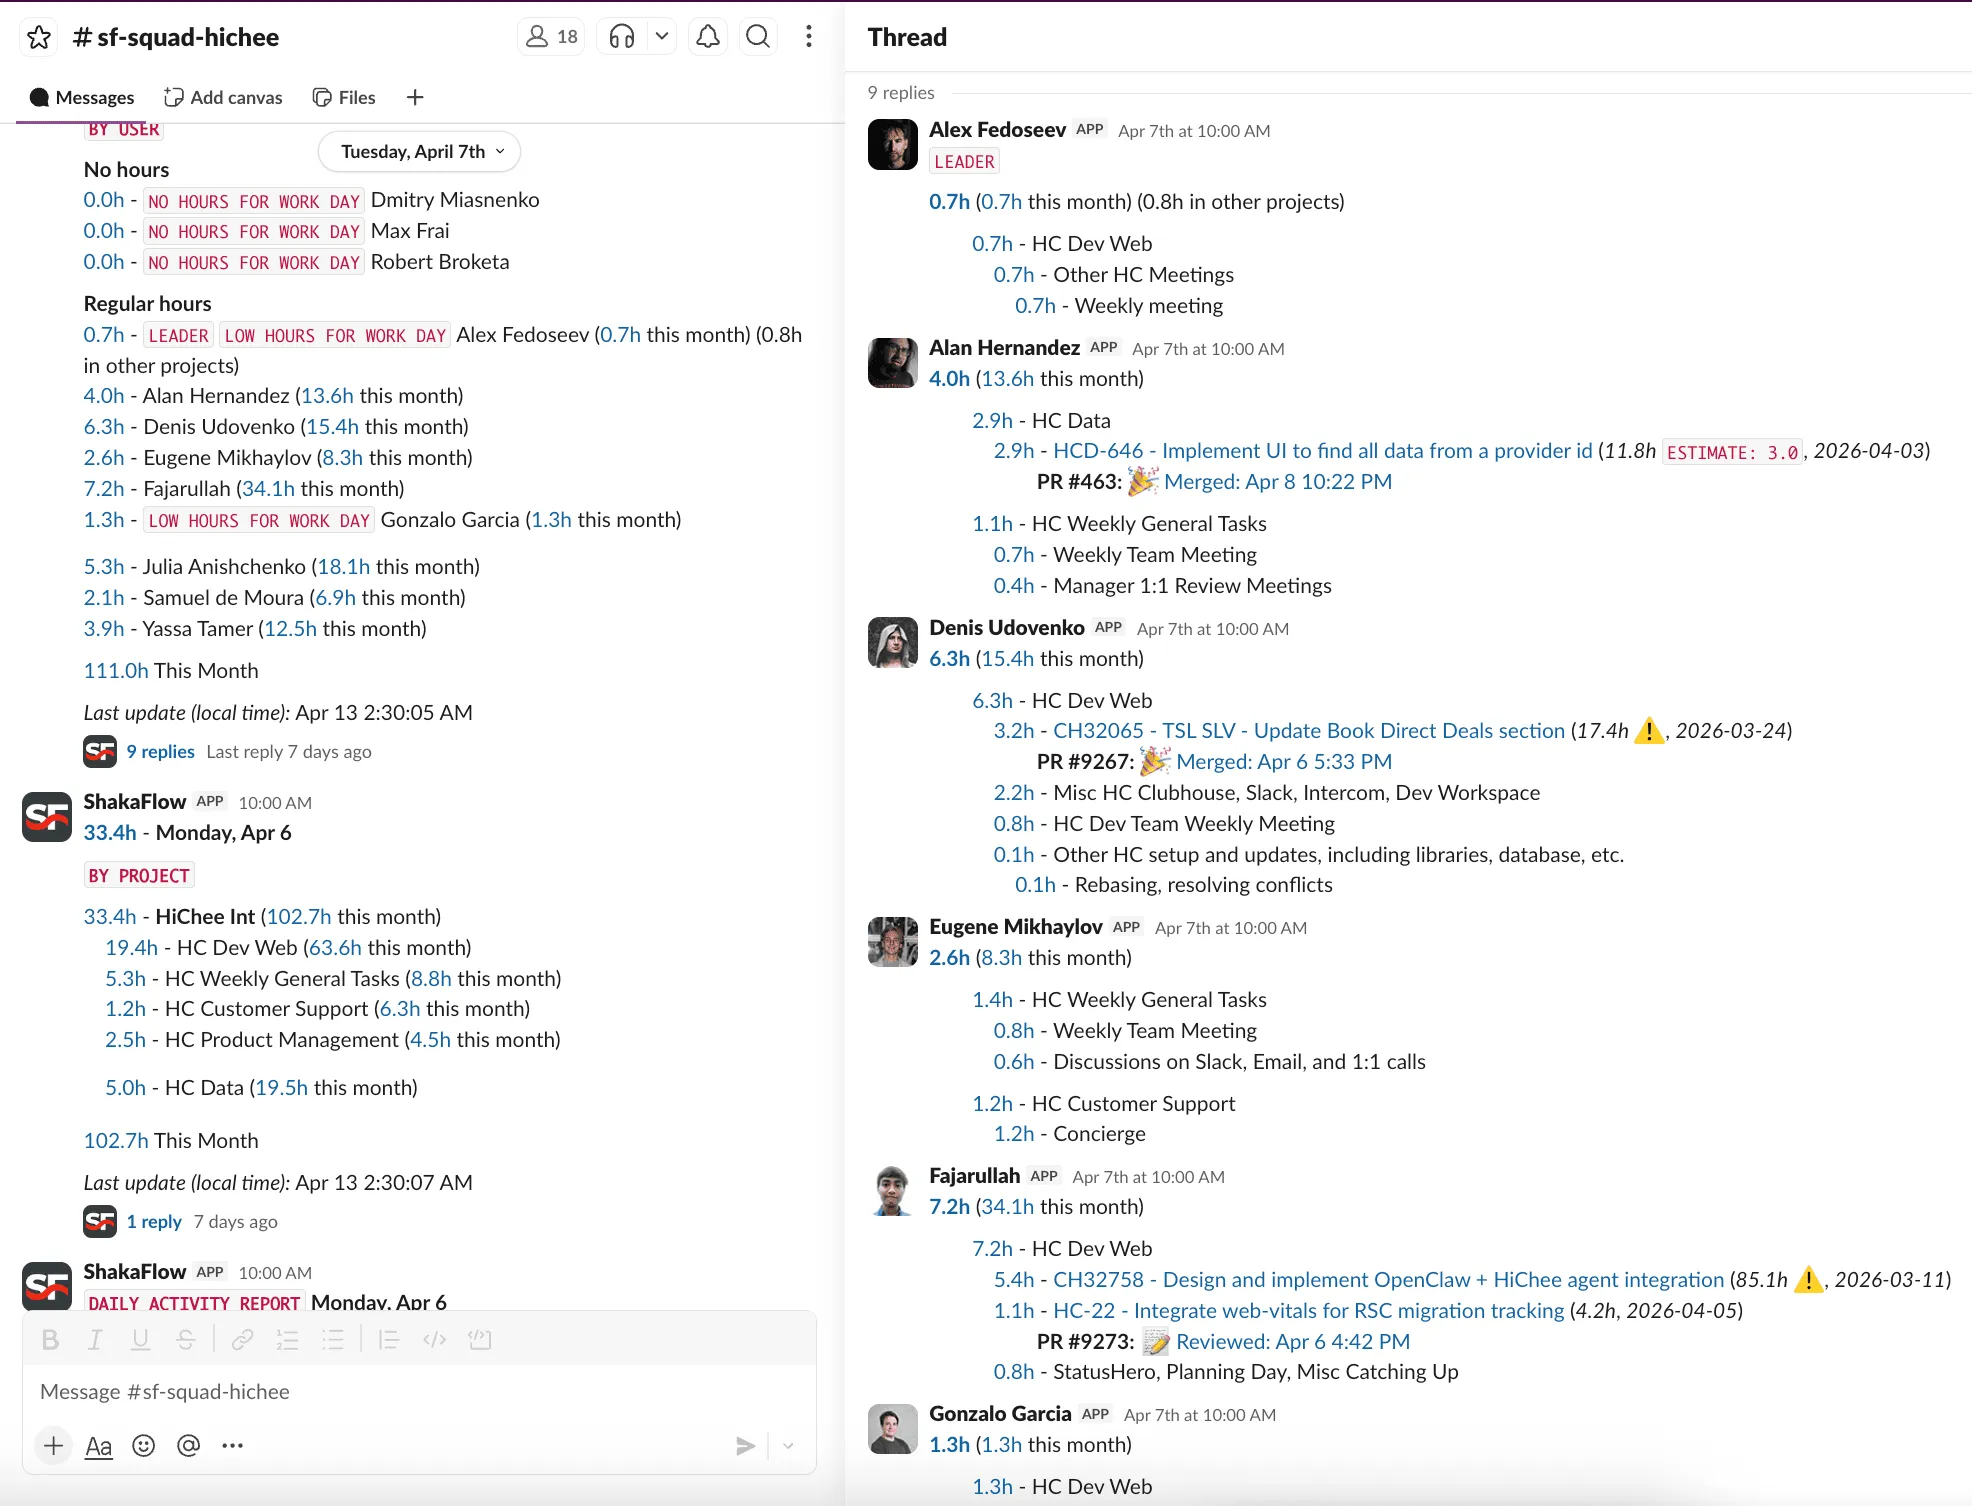This screenshot has height=1506, width=1972.
Task: Switch to the Files tab
Action: coord(345,97)
